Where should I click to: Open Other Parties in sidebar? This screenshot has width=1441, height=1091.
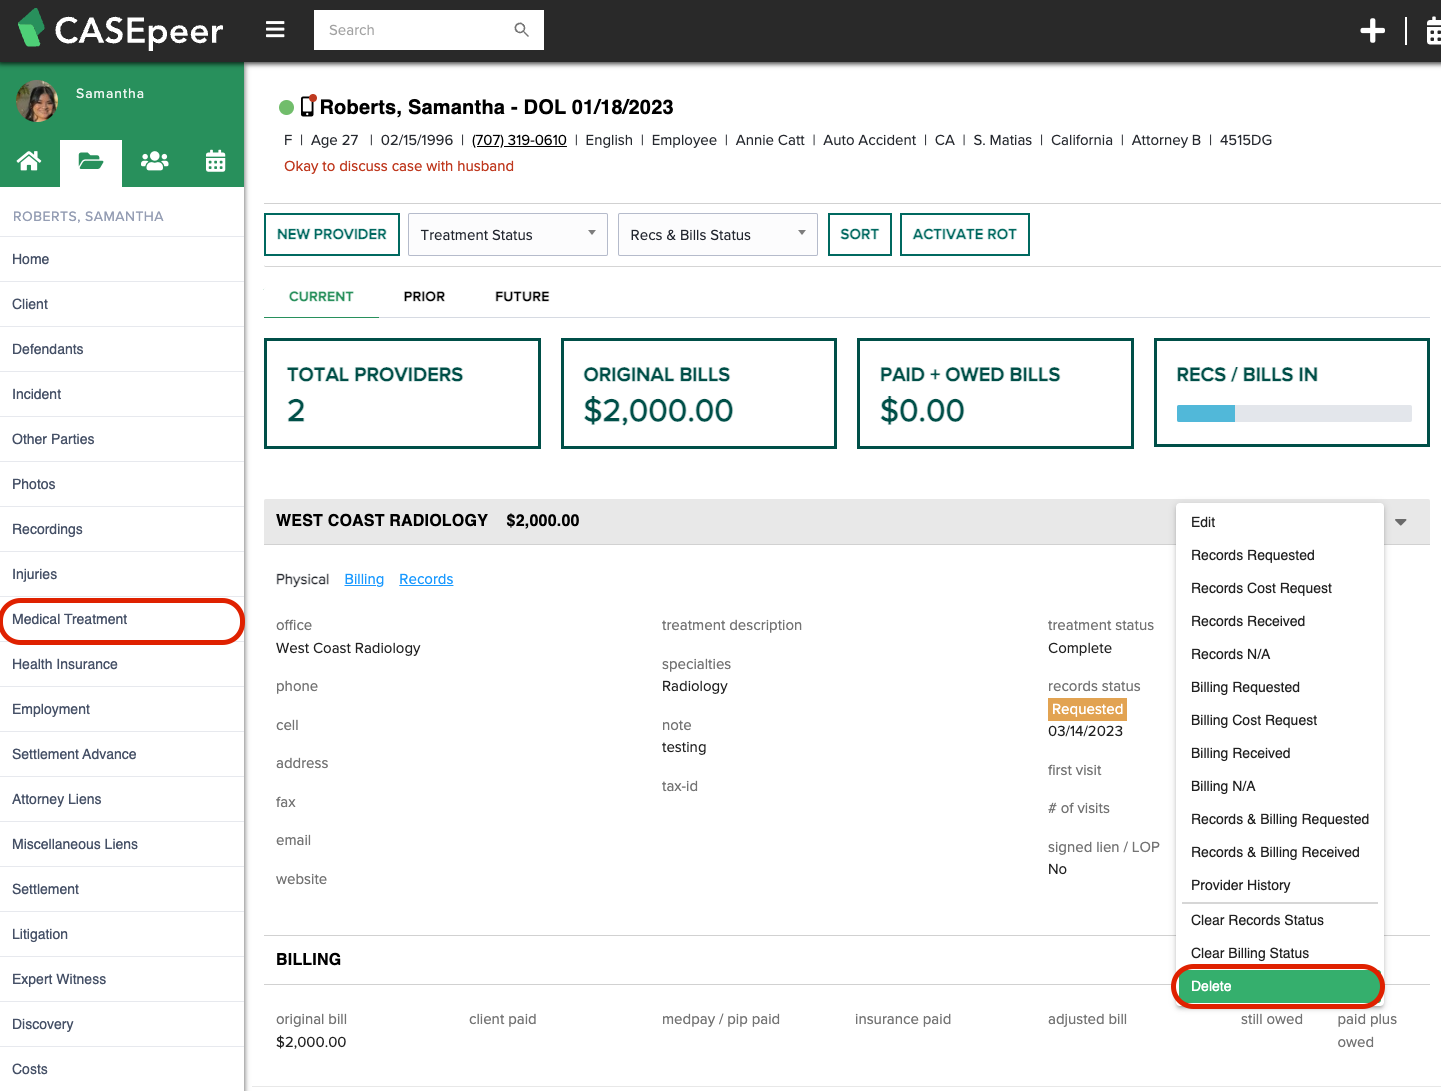tap(122, 439)
